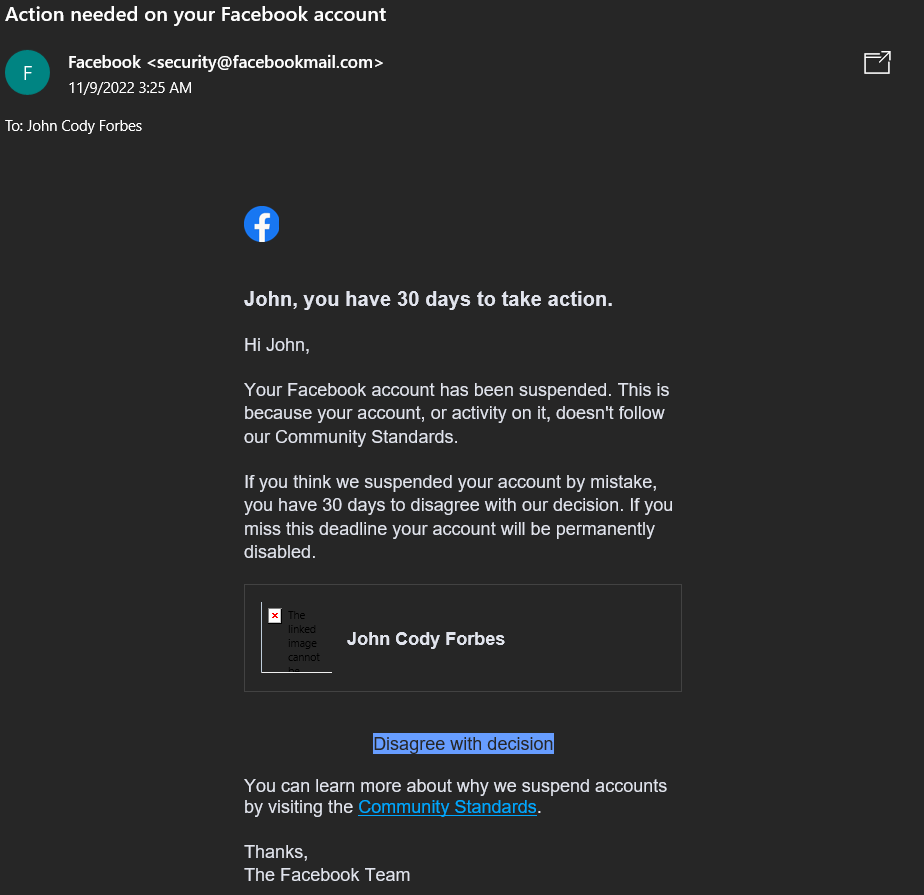924x895 pixels.
Task: Click the sender address security@facebookmail.com
Action: [x=265, y=62]
